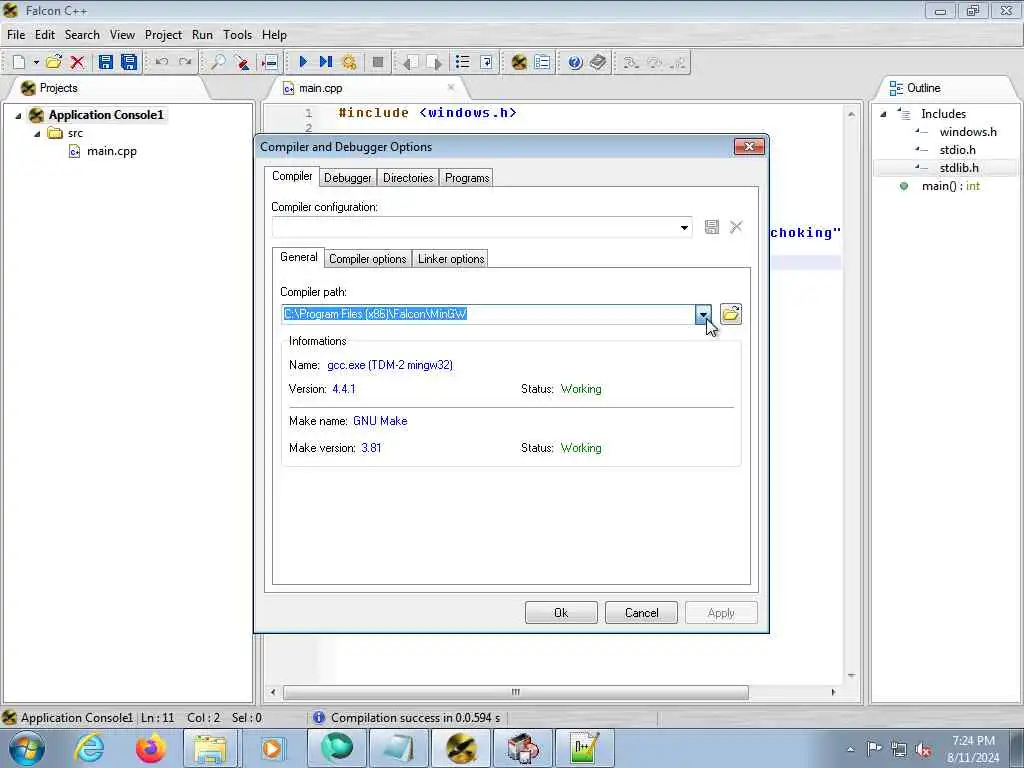Click the Windows Start button
This screenshot has height=768, width=1024.
27,748
